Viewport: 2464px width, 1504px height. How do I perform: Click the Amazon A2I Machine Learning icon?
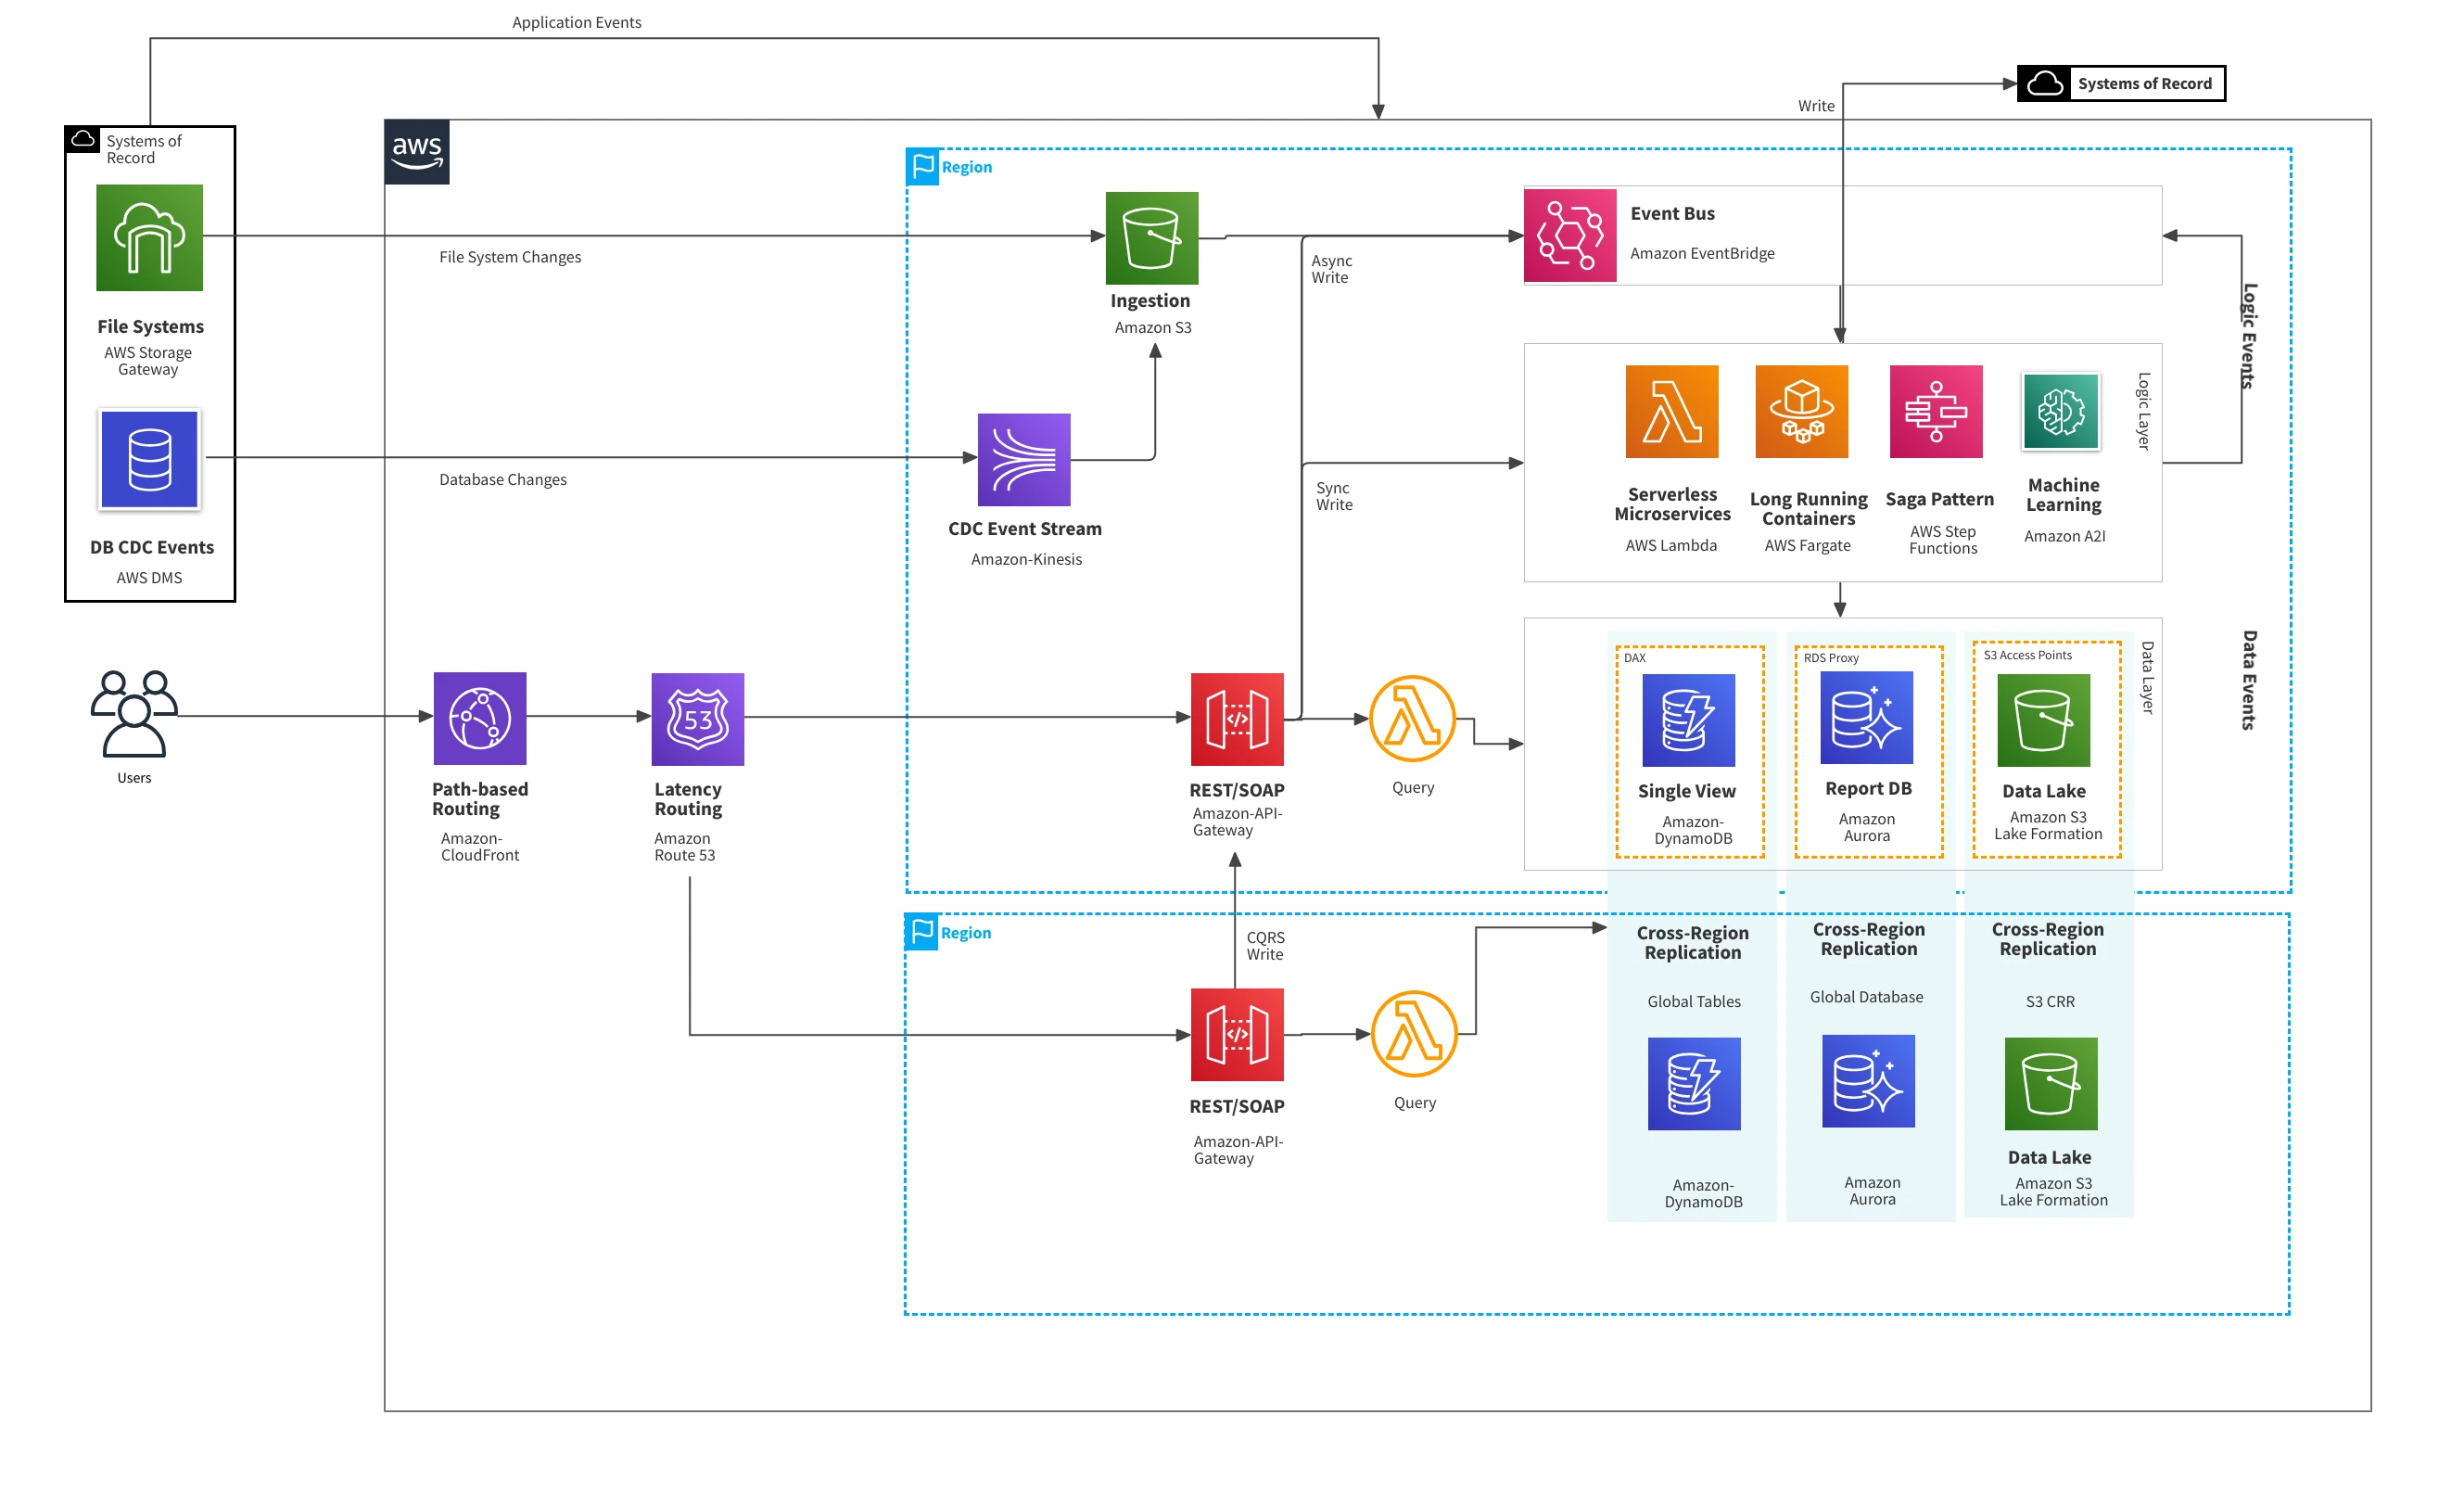(x=2060, y=411)
